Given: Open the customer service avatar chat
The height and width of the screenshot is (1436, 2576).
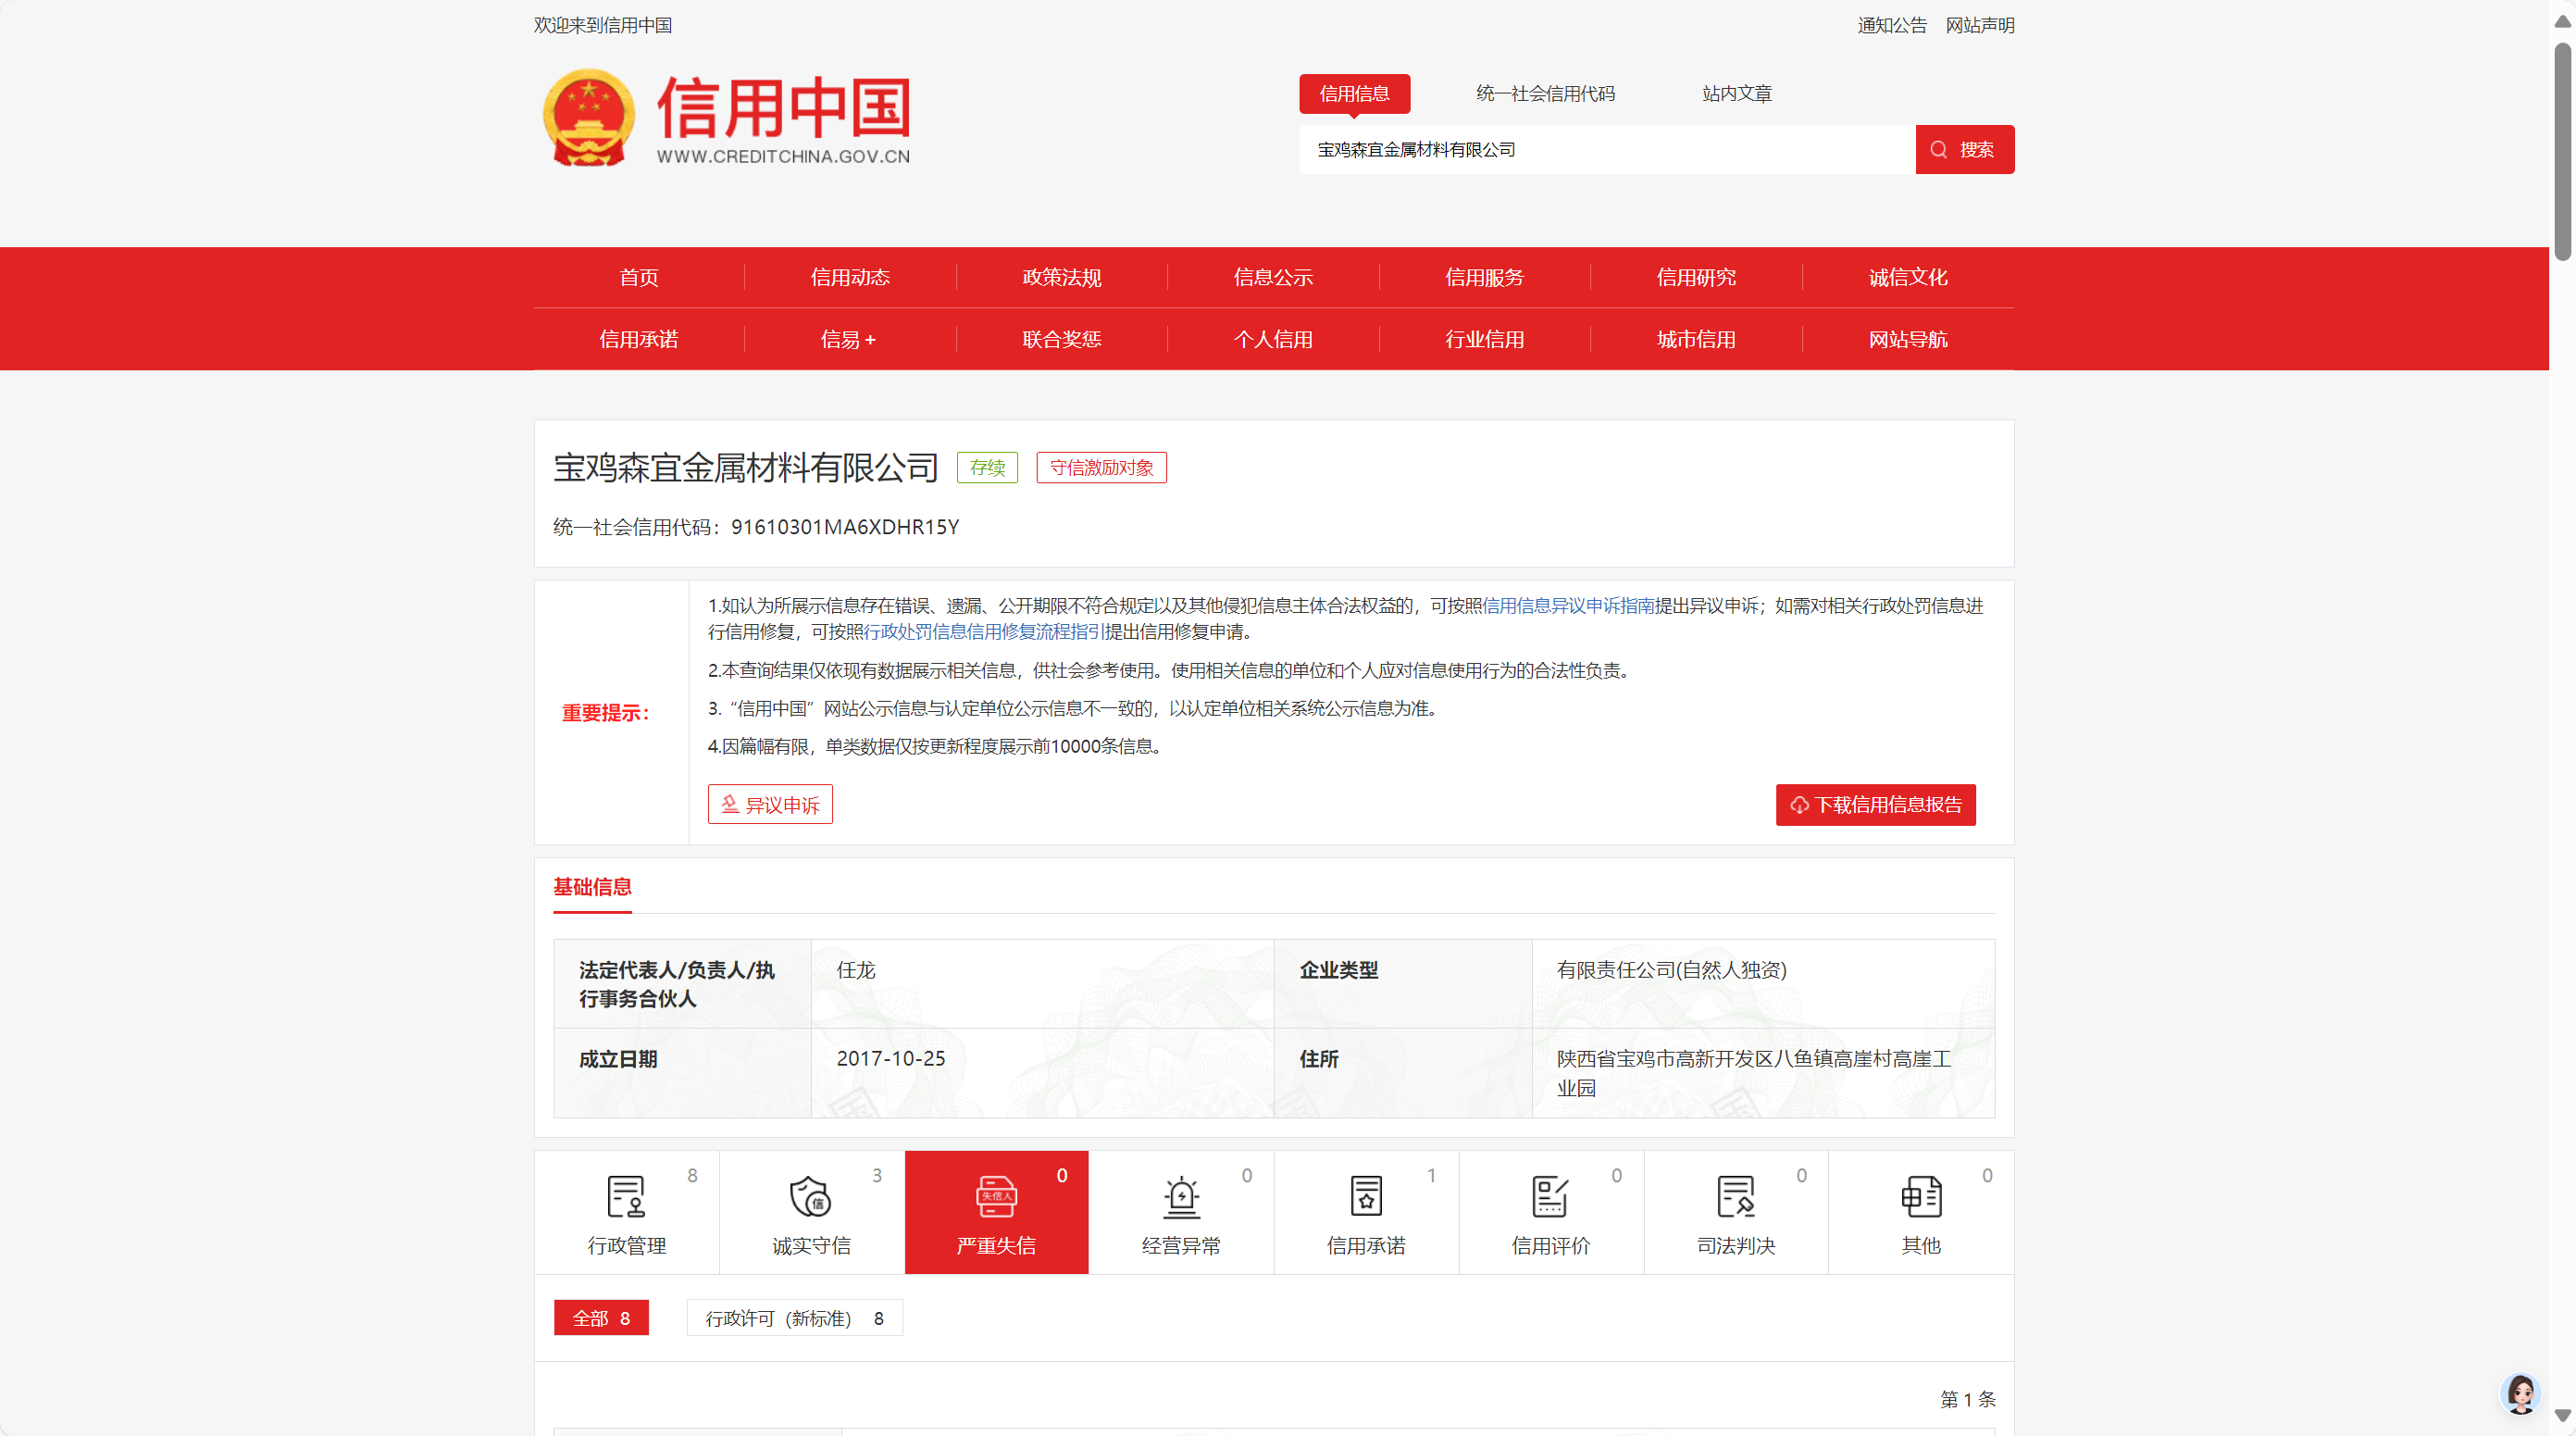Looking at the screenshot, I should [x=2520, y=1393].
